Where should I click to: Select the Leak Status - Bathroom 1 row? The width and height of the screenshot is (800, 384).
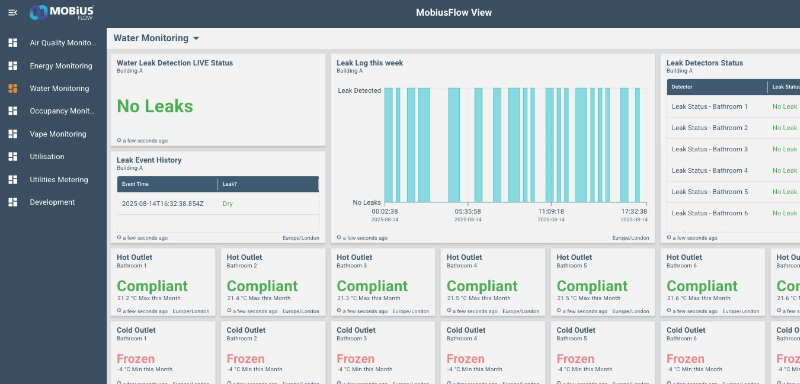[733, 107]
